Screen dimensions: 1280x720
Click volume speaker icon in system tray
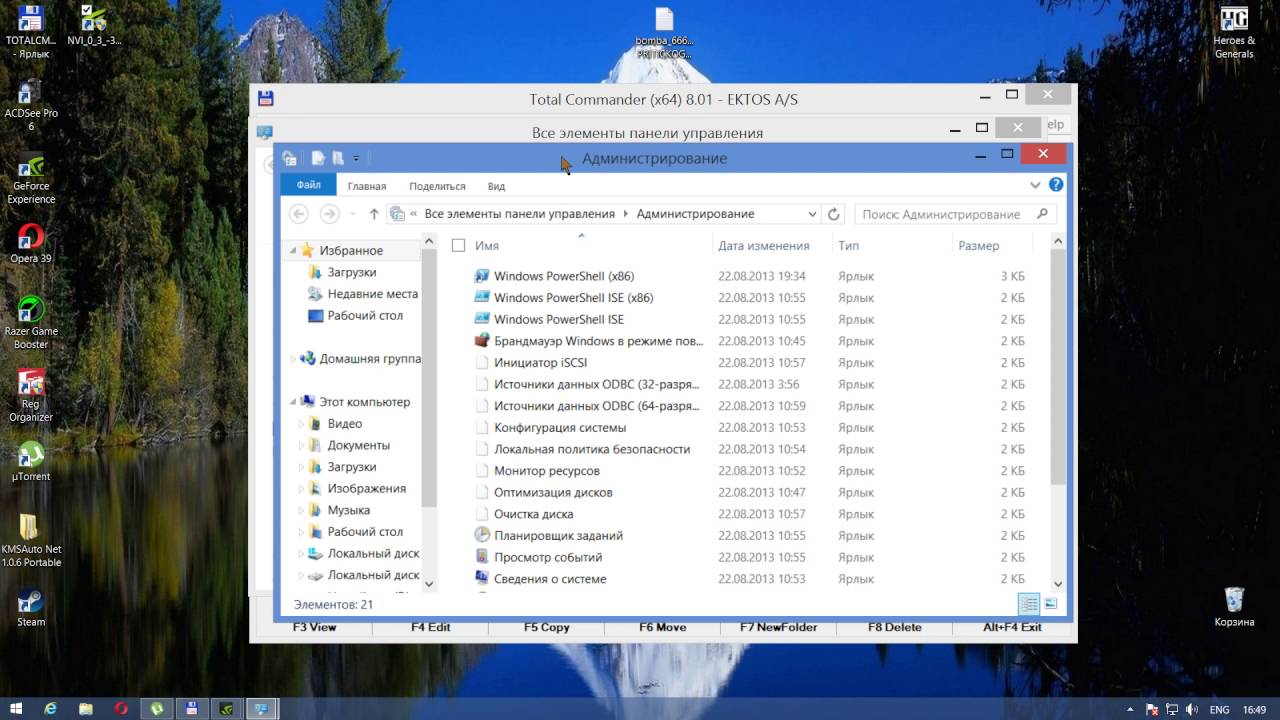tap(1191, 709)
